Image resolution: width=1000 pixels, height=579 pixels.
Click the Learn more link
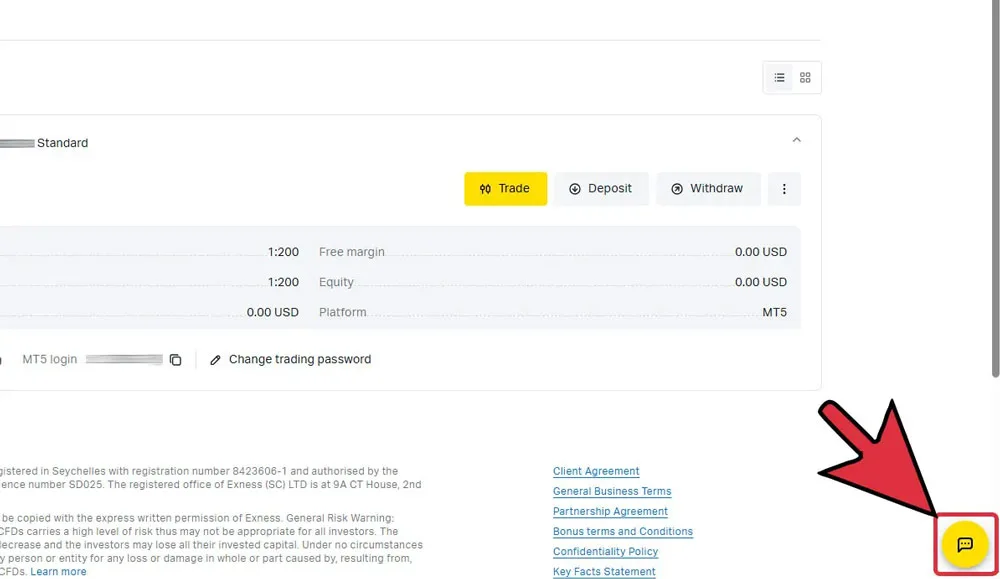58,571
